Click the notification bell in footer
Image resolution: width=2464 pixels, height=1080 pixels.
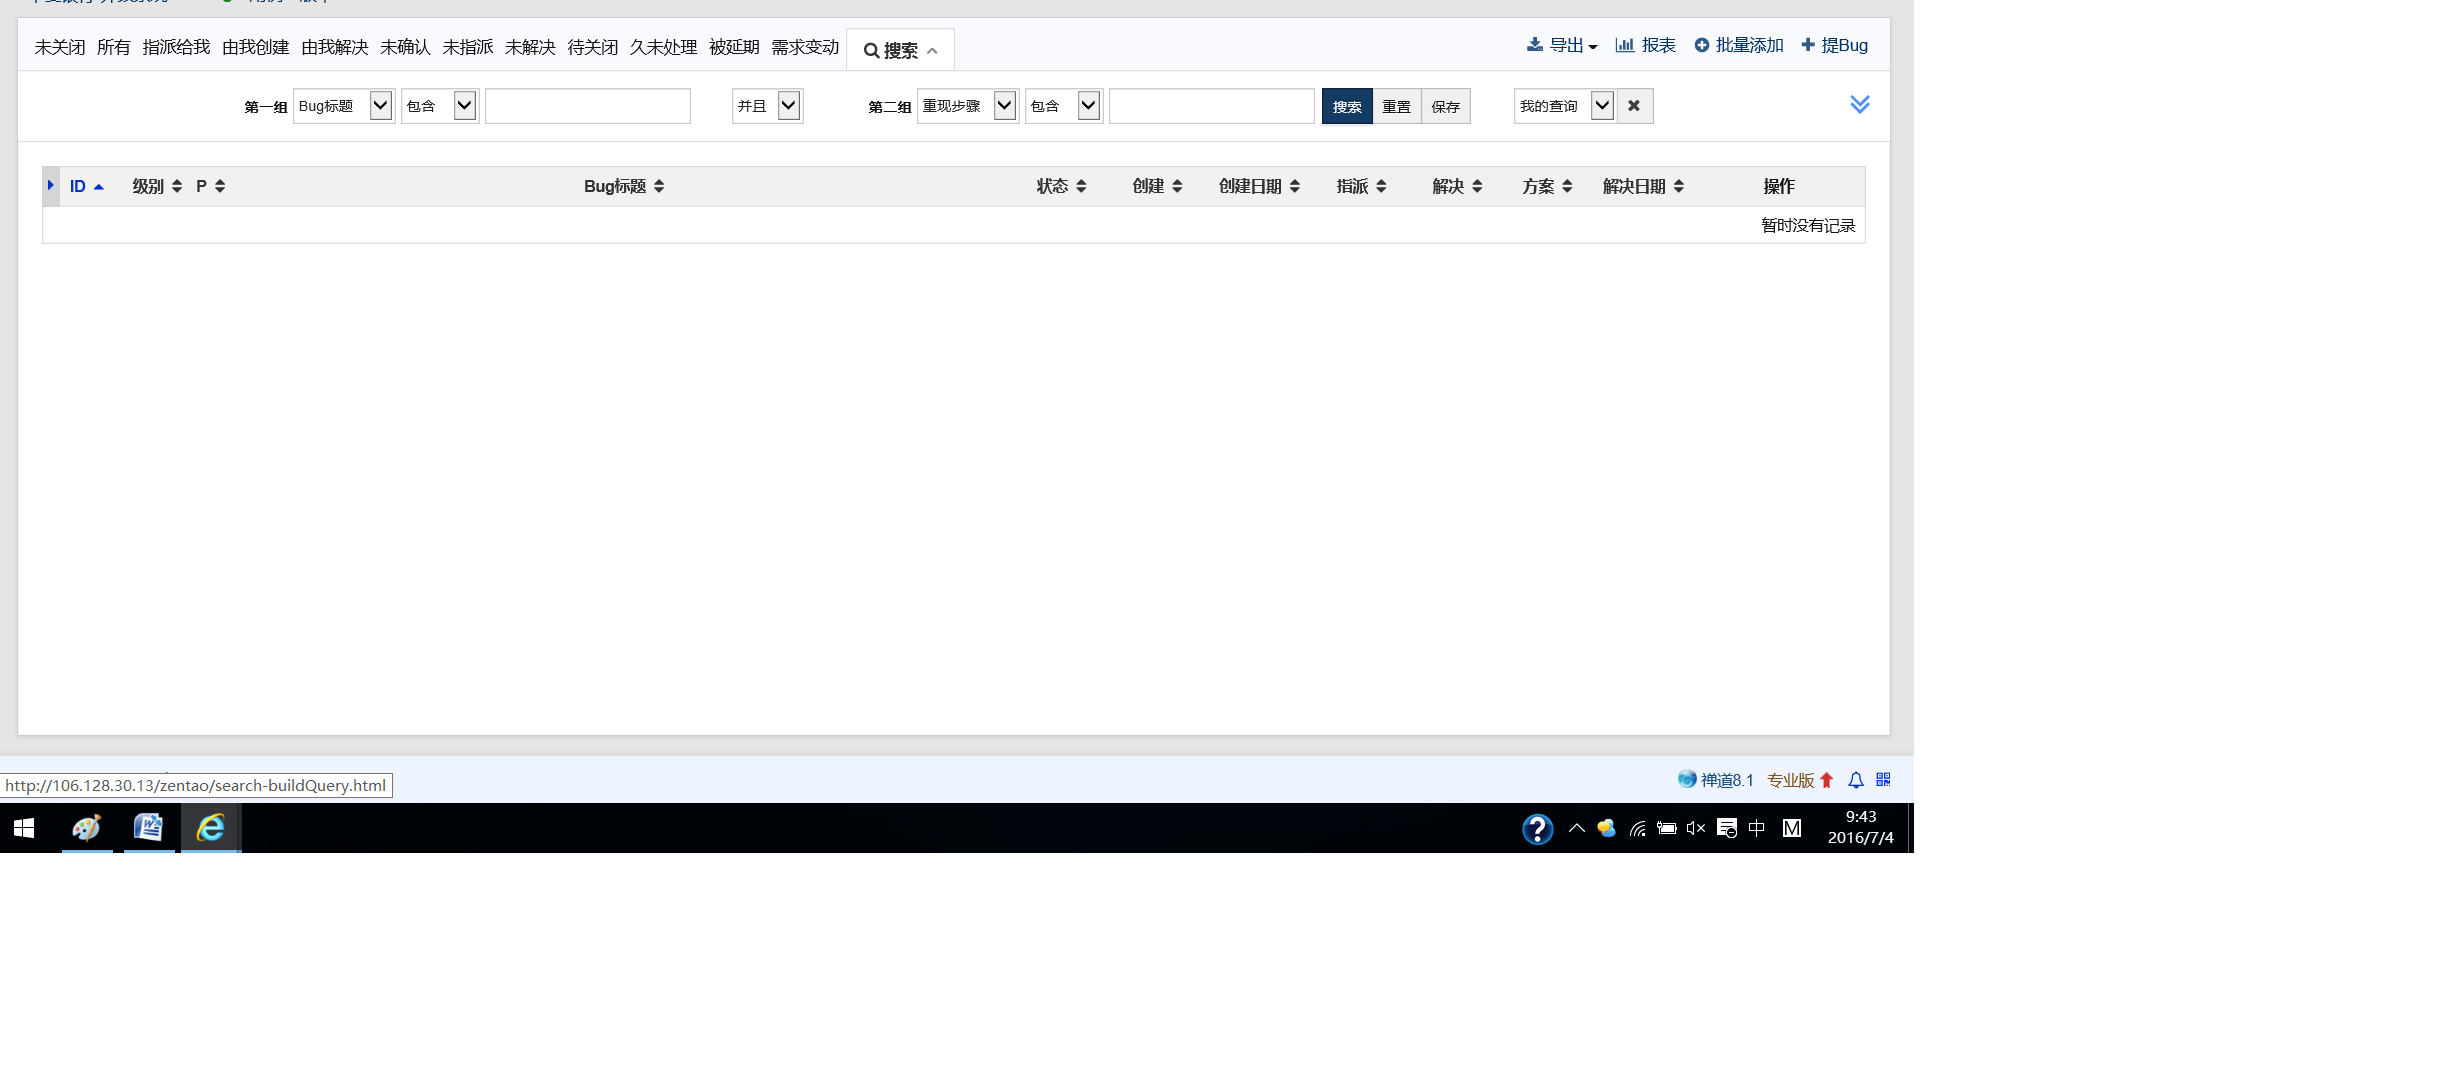1856,780
